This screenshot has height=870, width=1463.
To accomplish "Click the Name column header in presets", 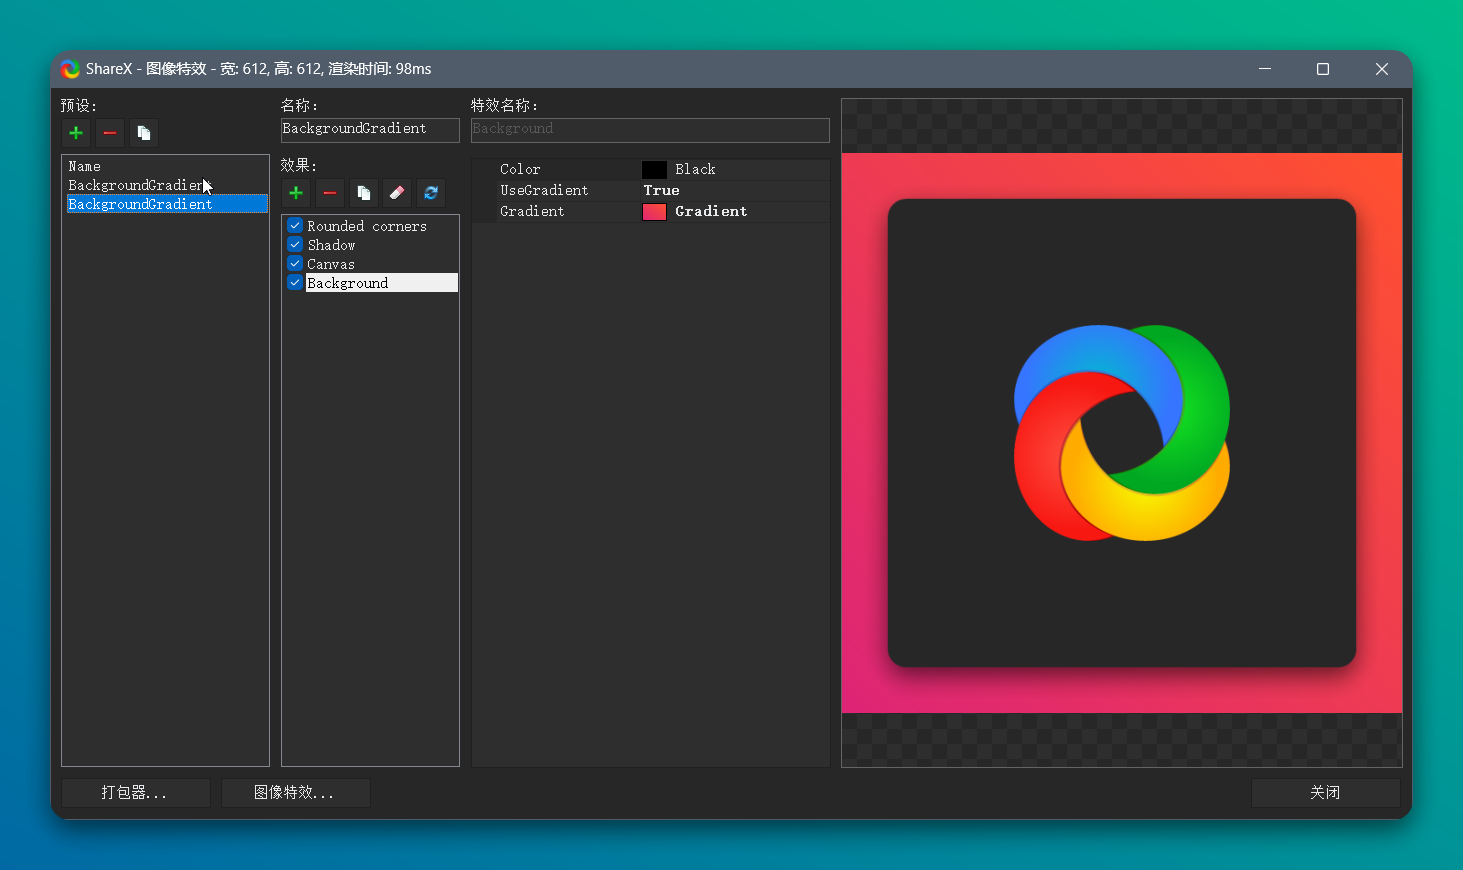I will pyautogui.click(x=85, y=166).
